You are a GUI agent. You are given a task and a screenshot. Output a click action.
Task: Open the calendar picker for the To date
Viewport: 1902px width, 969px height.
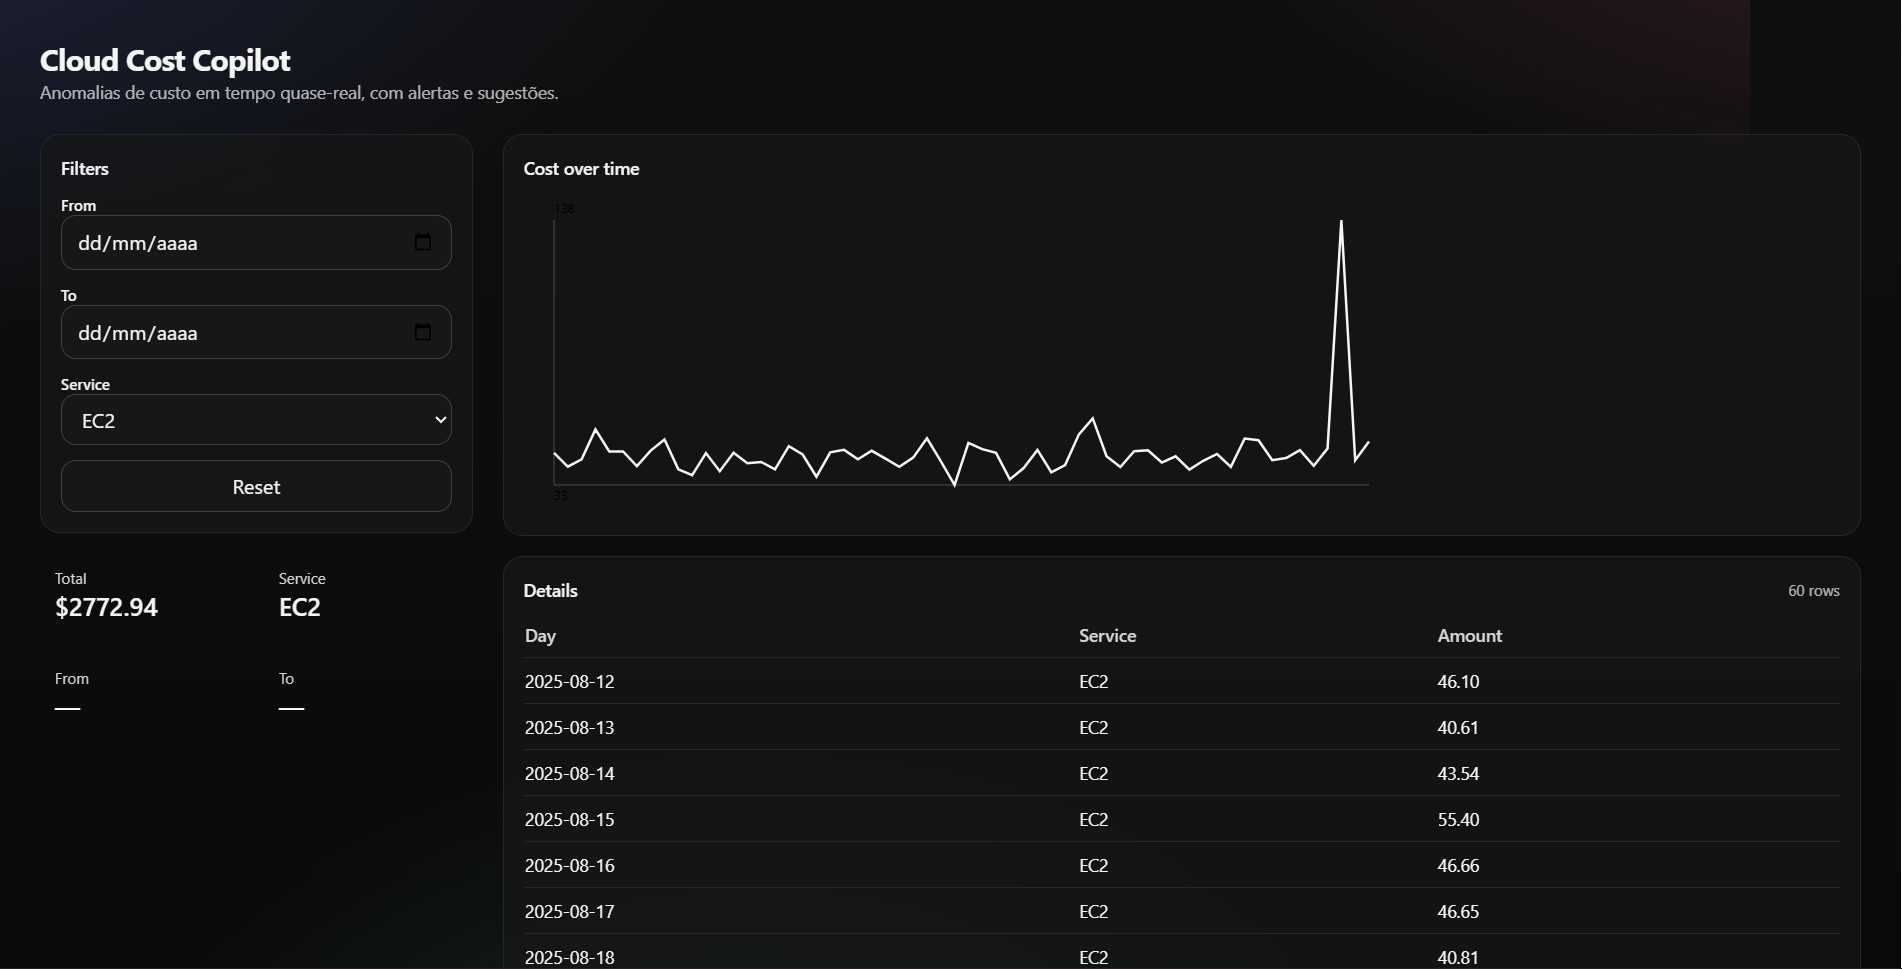[x=423, y=332]
